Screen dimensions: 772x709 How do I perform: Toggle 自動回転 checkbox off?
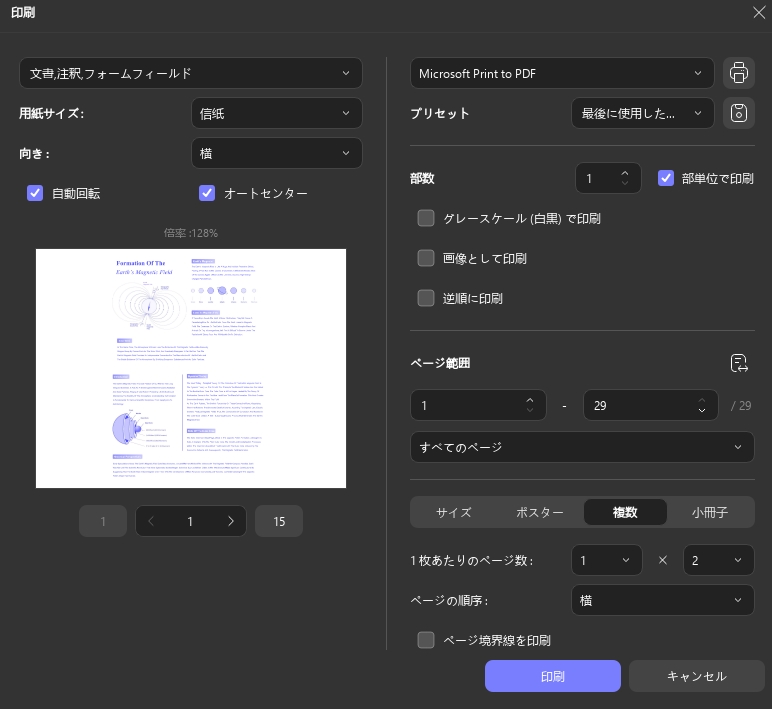pyautogui.click(x=35, y=193)
